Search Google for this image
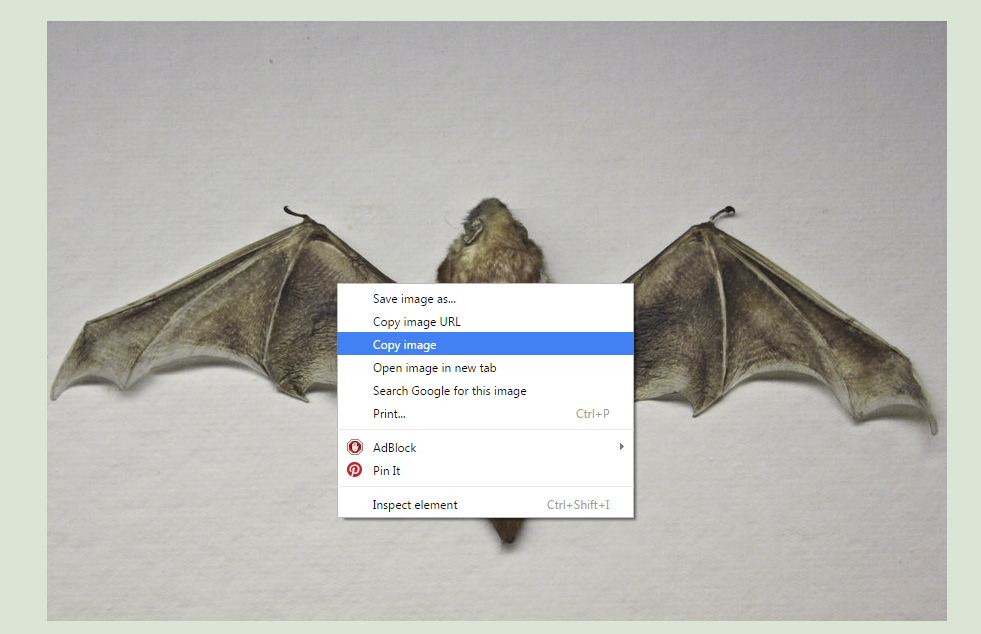Viewport: 981px width, 634px height. tap(485, 391)
